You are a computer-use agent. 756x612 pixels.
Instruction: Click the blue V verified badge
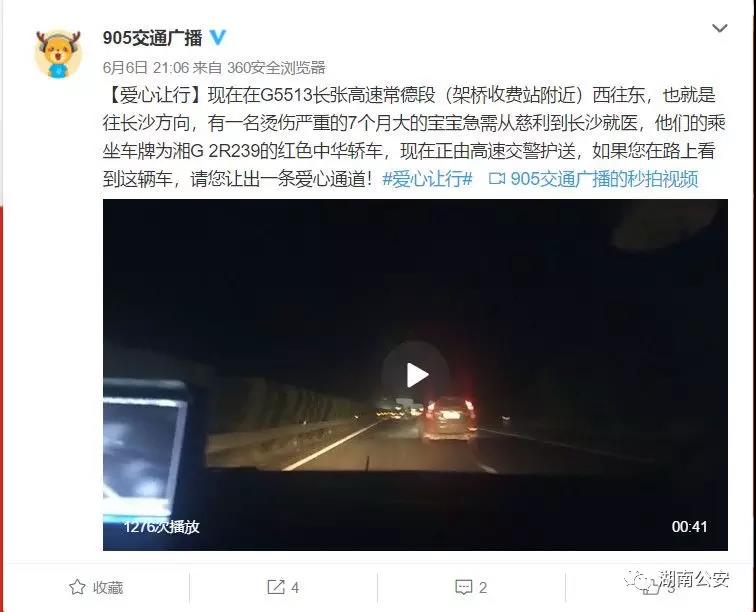point(217,37)
